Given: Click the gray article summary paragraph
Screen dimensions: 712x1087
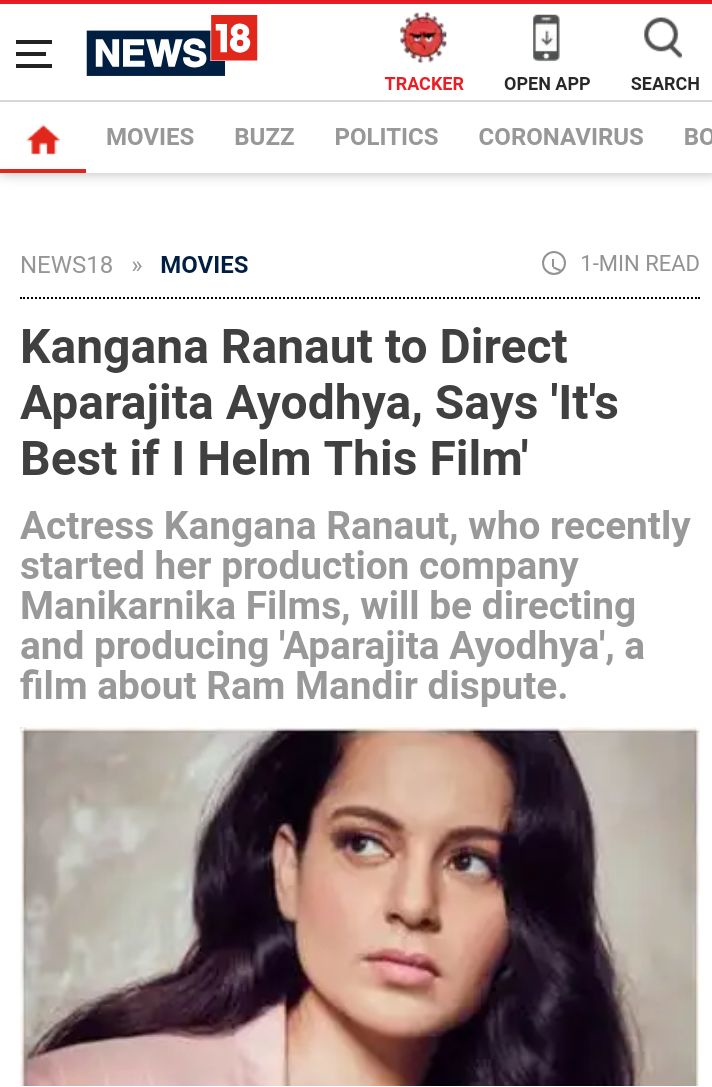Looking at the screenshot, I should pyautogui.click(x=356, y=605).
